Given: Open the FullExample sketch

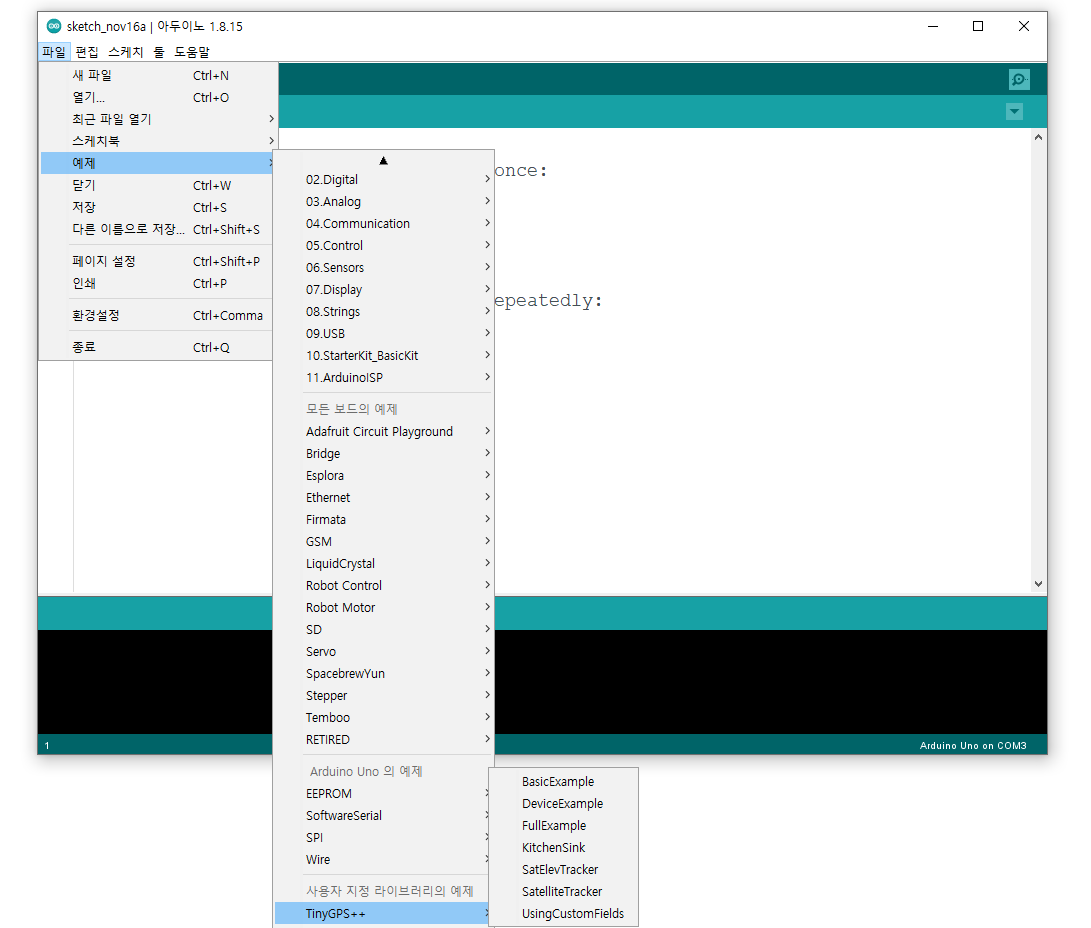Looking at the screenshot, I should click(564, 826).
